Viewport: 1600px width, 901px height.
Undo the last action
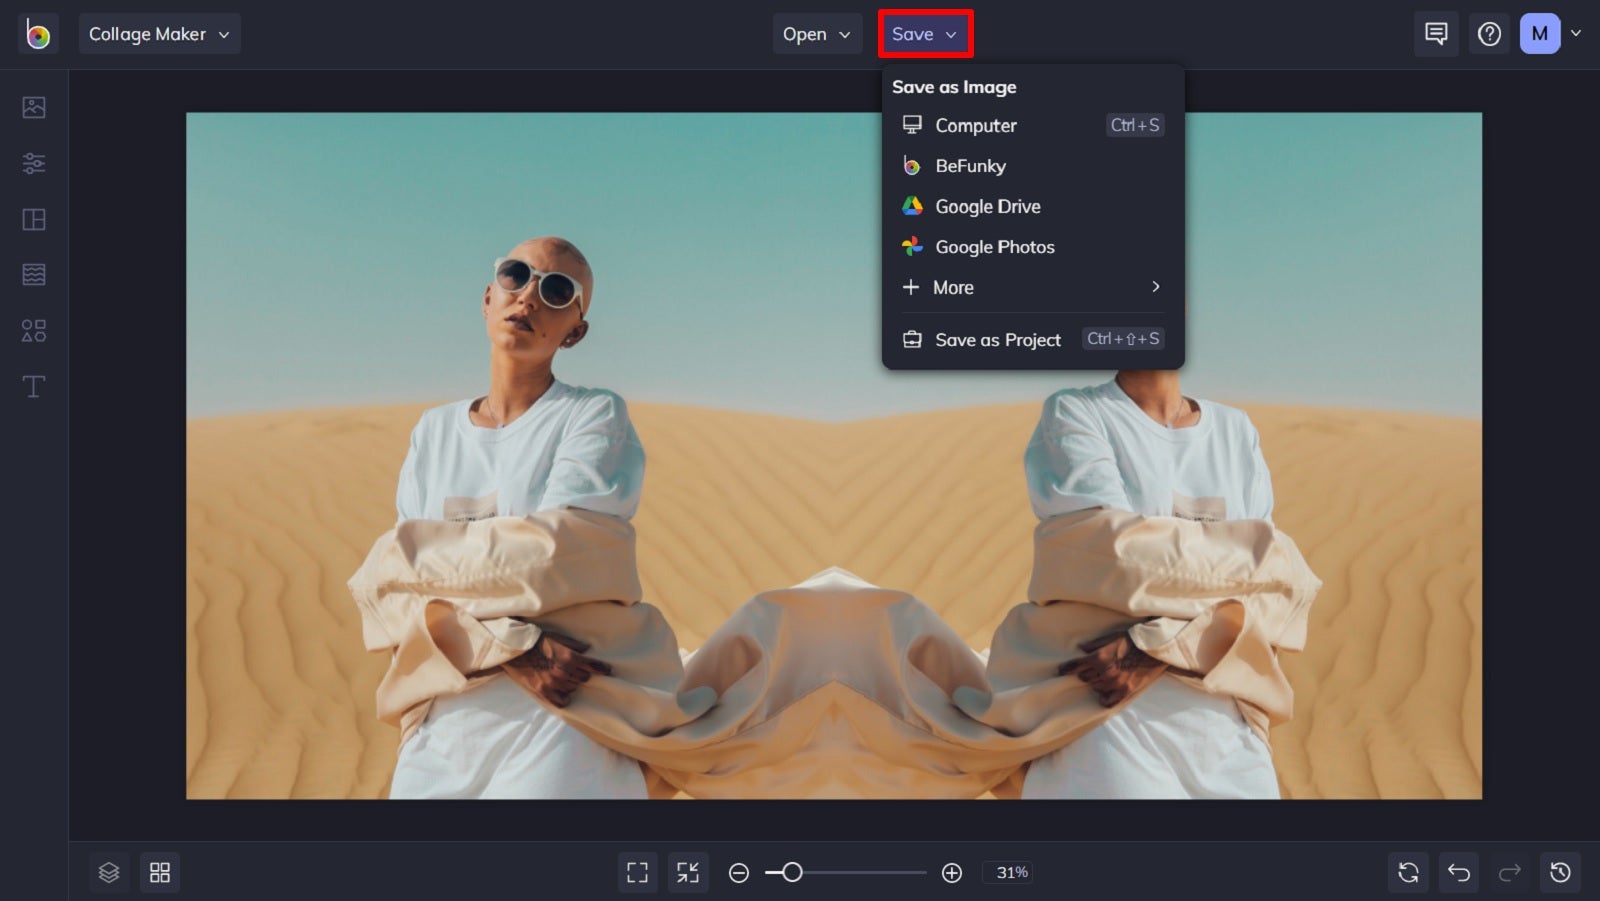(x=1459, y=871)
